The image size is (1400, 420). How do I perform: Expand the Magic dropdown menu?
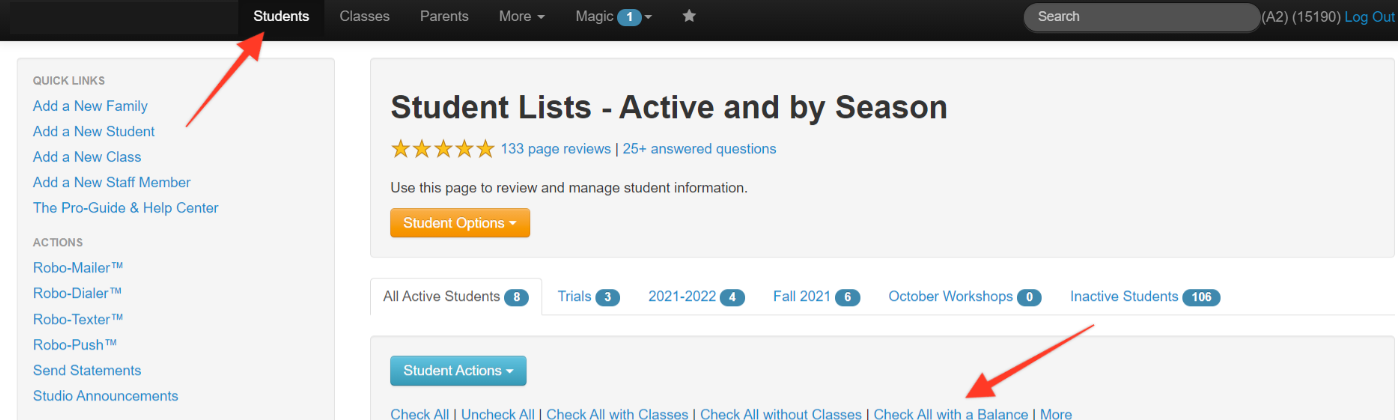[613, 16]
